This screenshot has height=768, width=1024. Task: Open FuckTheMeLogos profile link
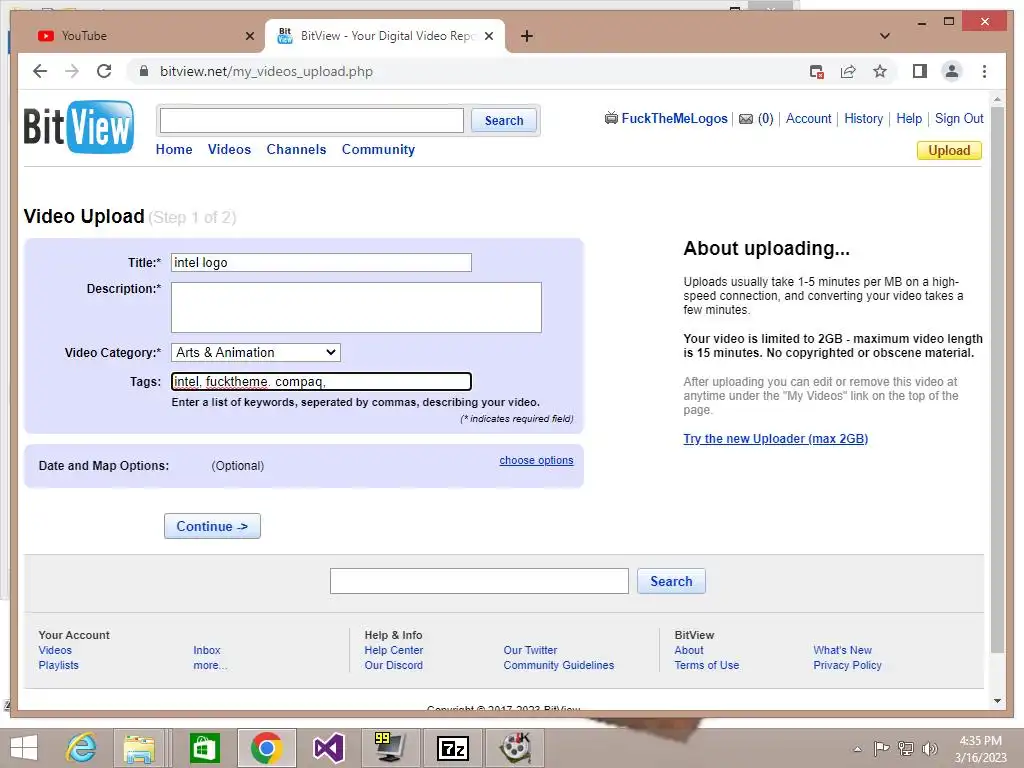pos(674,119)
